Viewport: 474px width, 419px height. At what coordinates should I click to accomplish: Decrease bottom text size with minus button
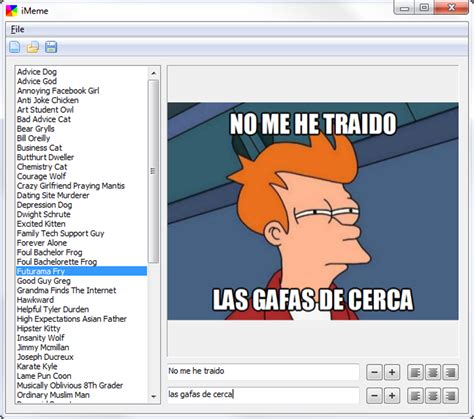(x=374, y=396)
